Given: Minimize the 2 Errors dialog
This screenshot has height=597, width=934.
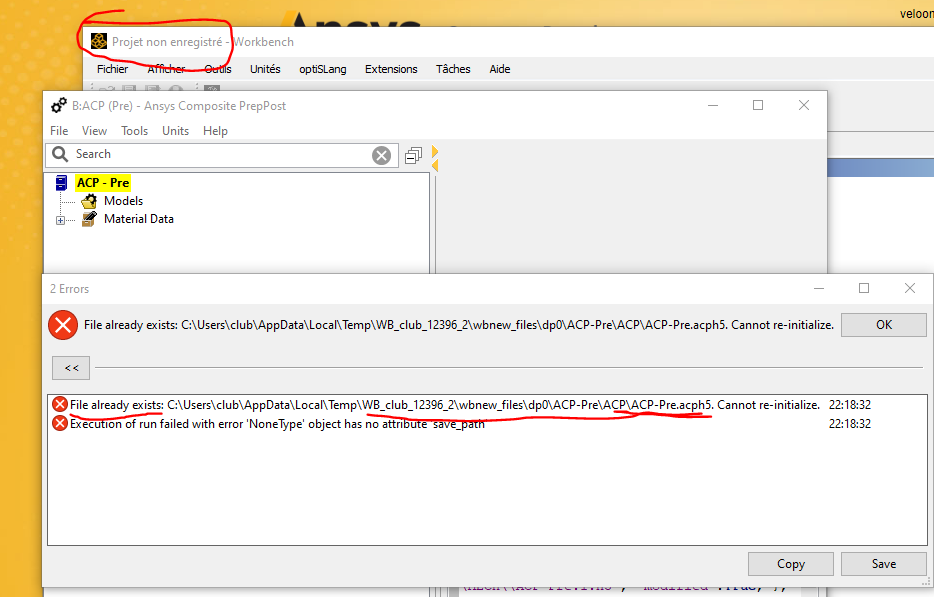Looking at the screenshot, I should (819, 288).
